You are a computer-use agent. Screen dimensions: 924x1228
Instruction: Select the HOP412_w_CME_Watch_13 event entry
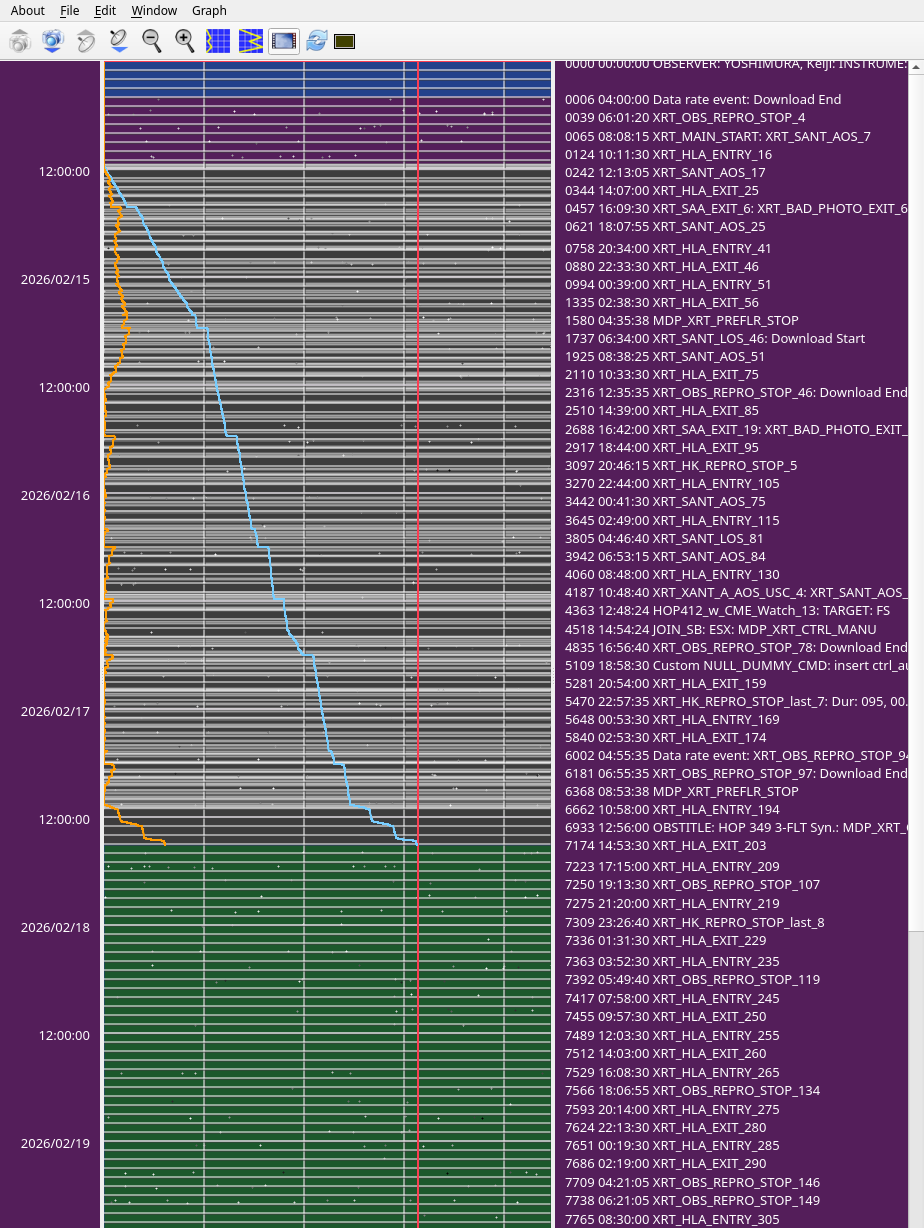tap(729, 610)
